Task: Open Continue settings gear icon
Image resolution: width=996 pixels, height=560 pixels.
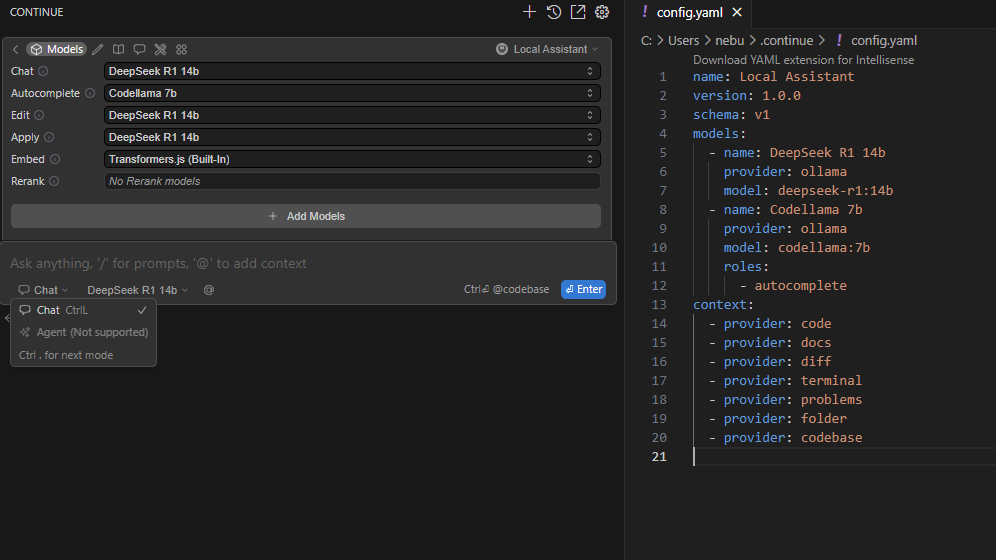Action: [x=602, y=12]
